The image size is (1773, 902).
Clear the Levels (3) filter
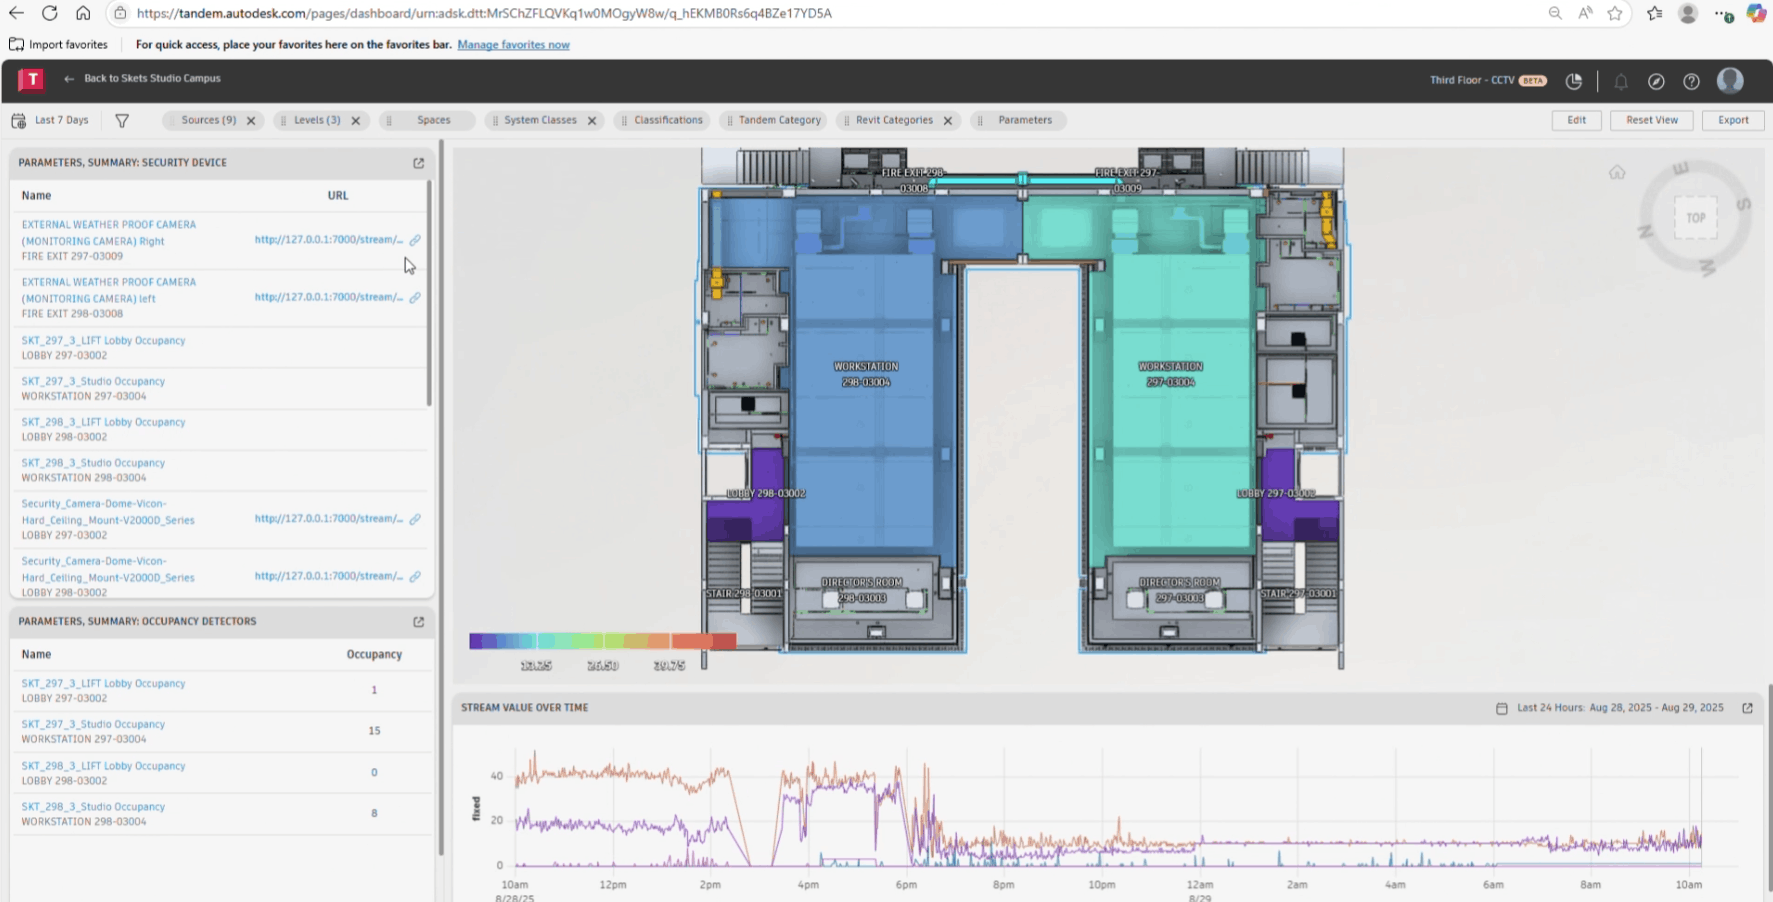[355, 121]
